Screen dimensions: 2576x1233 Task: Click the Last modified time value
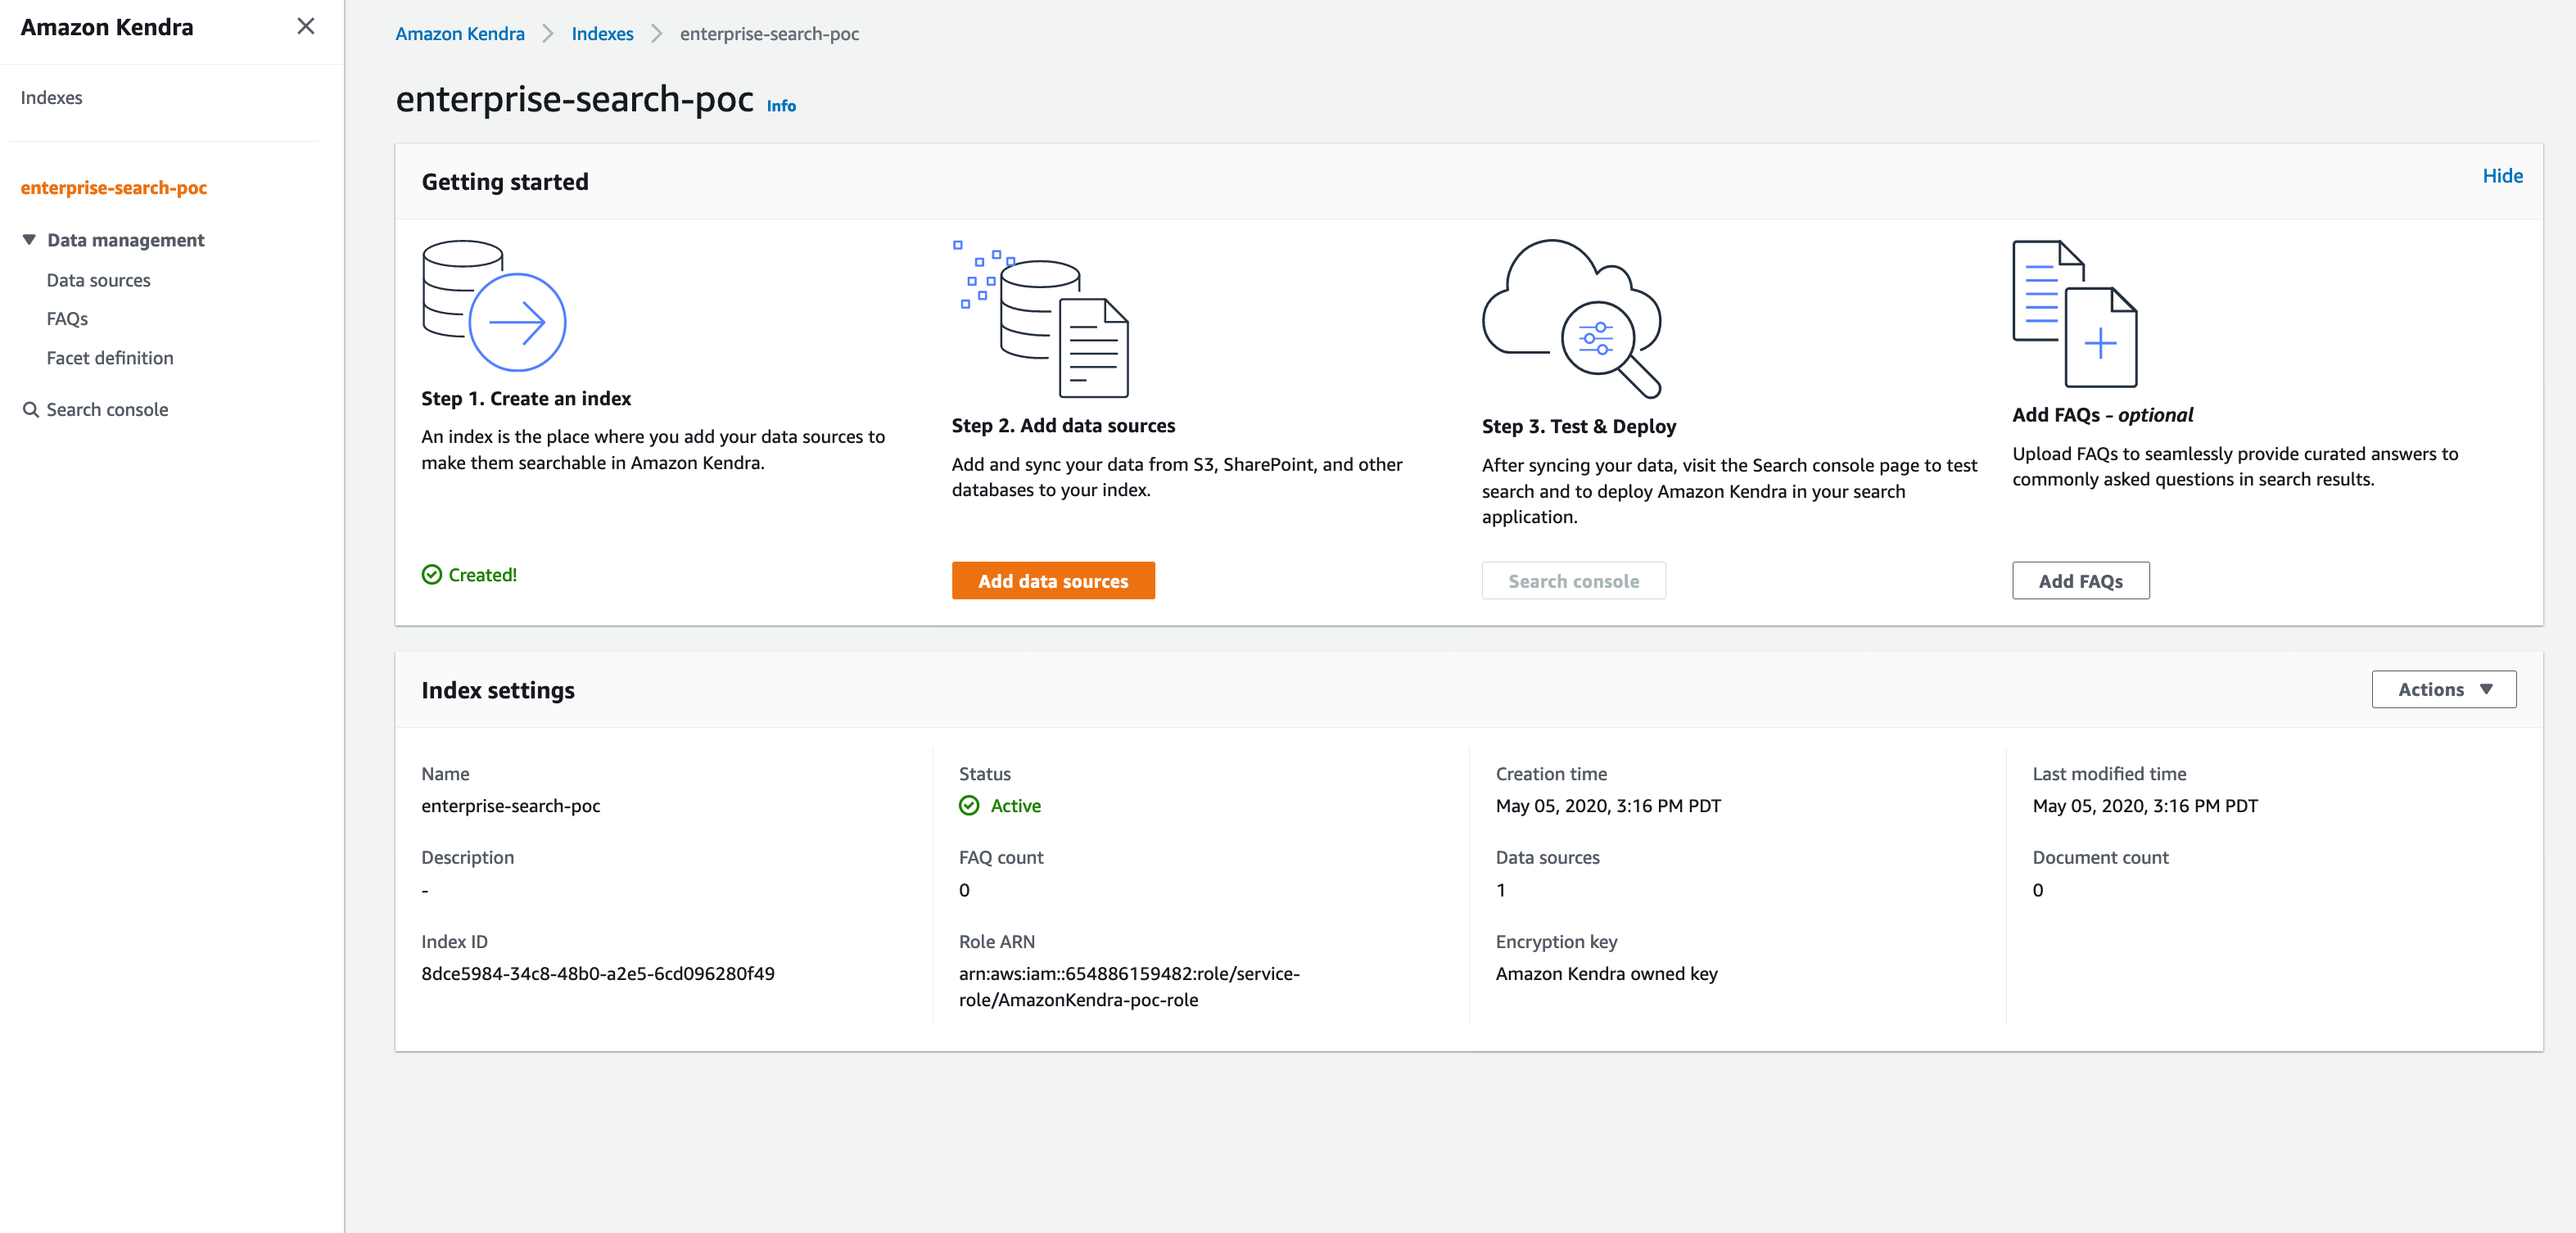coord(2145,805)
